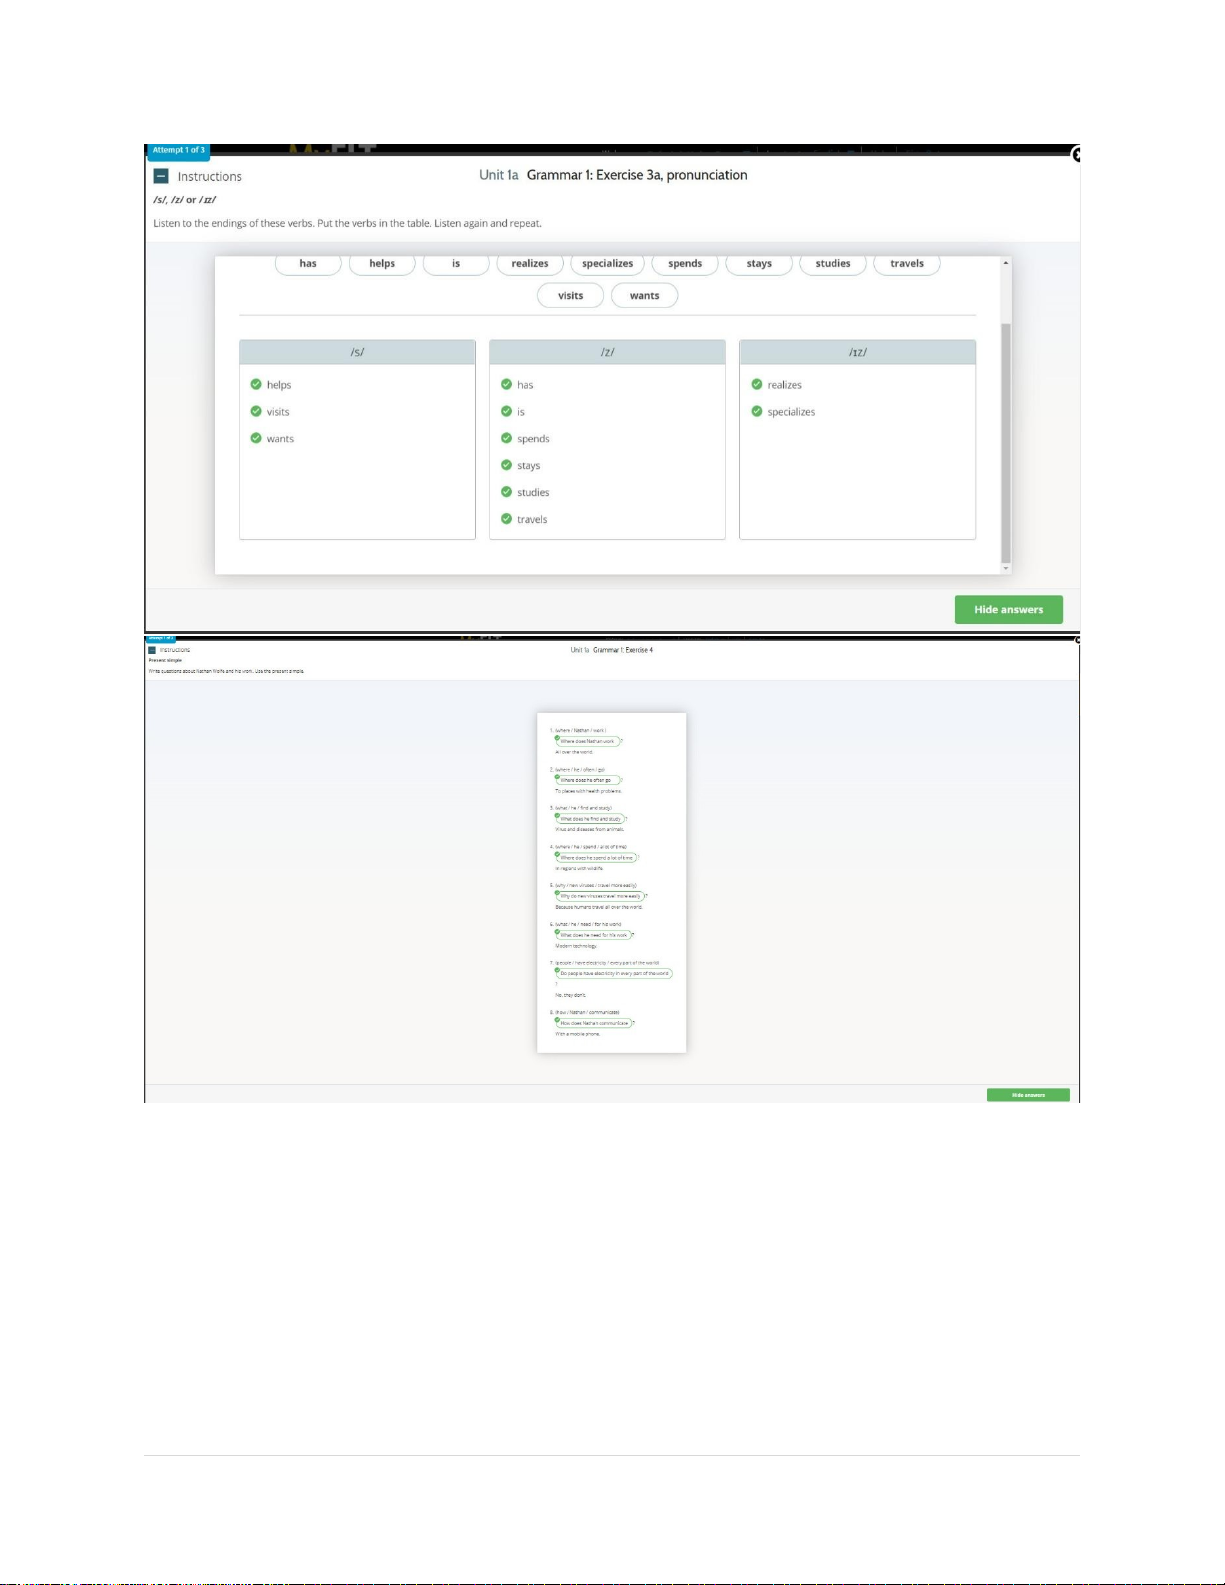Image resolution: width=1225 pixels, height=1585 pixels.
Task: Click green checkmark beside 'helps' in /s/
Action: 256,385
